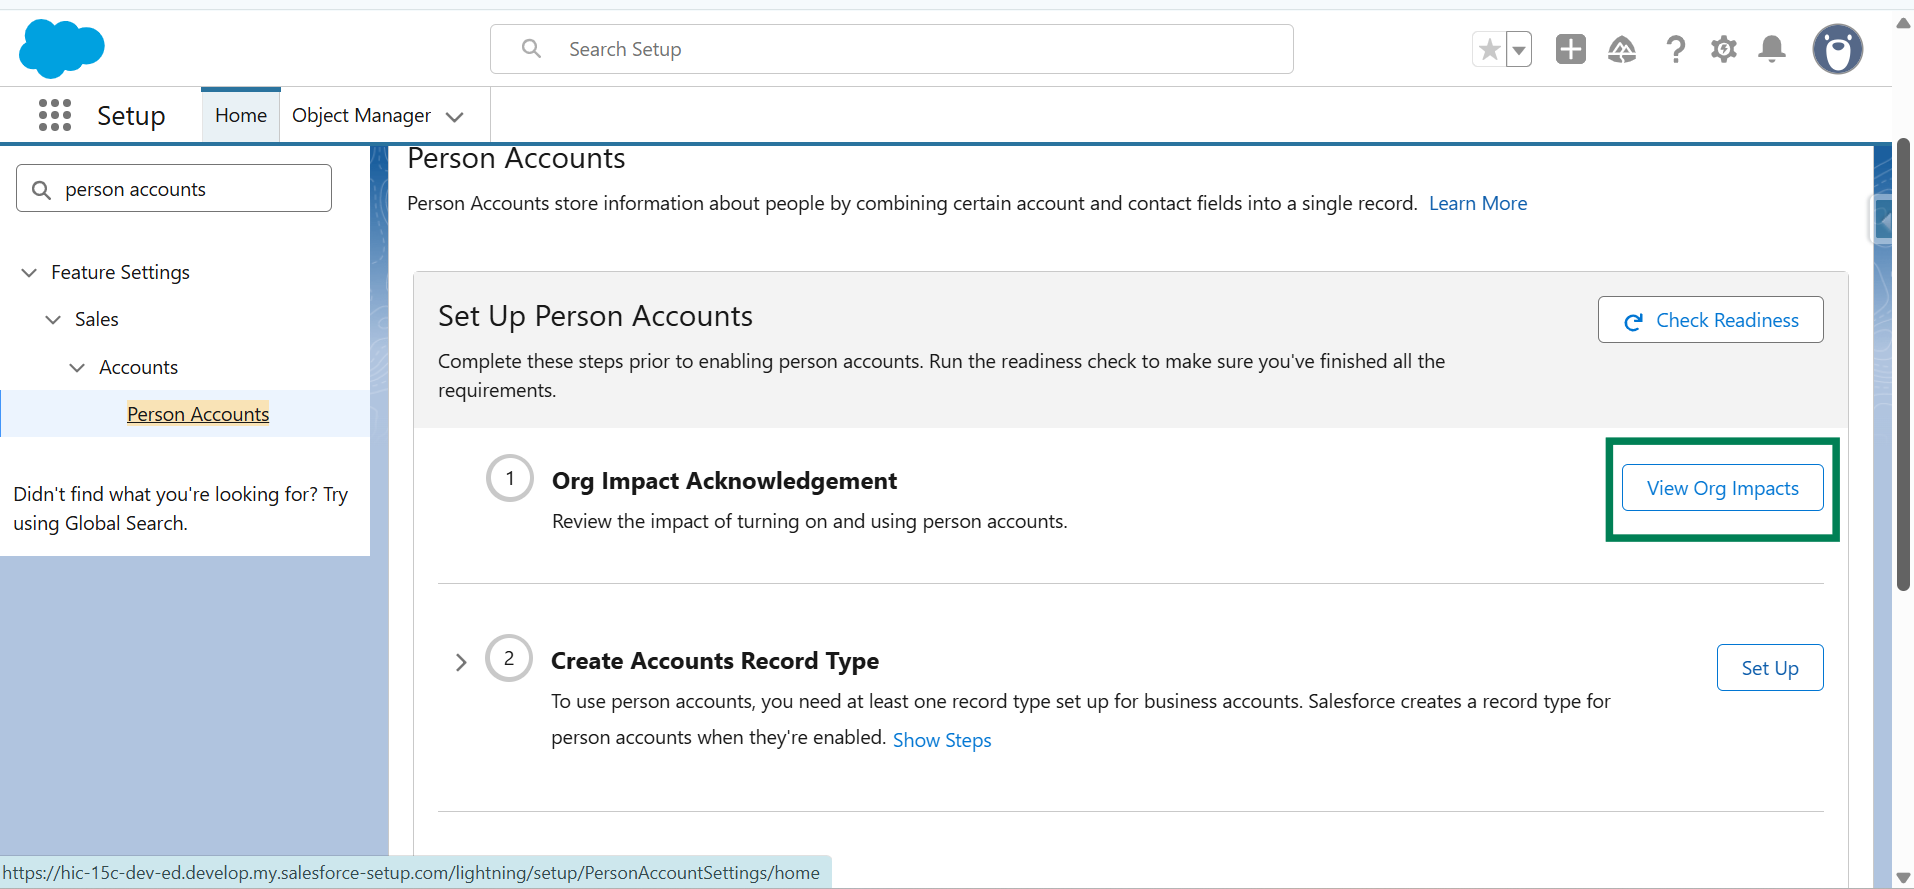Click the favorites star icon
1914x889 pixels.
[x=1489, y=49]
